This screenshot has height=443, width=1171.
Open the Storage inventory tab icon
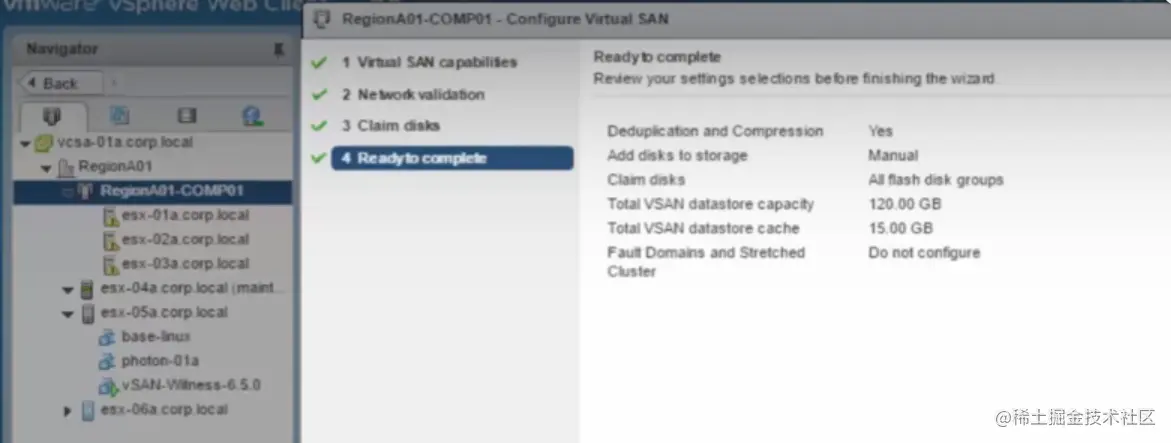[186, 115]
